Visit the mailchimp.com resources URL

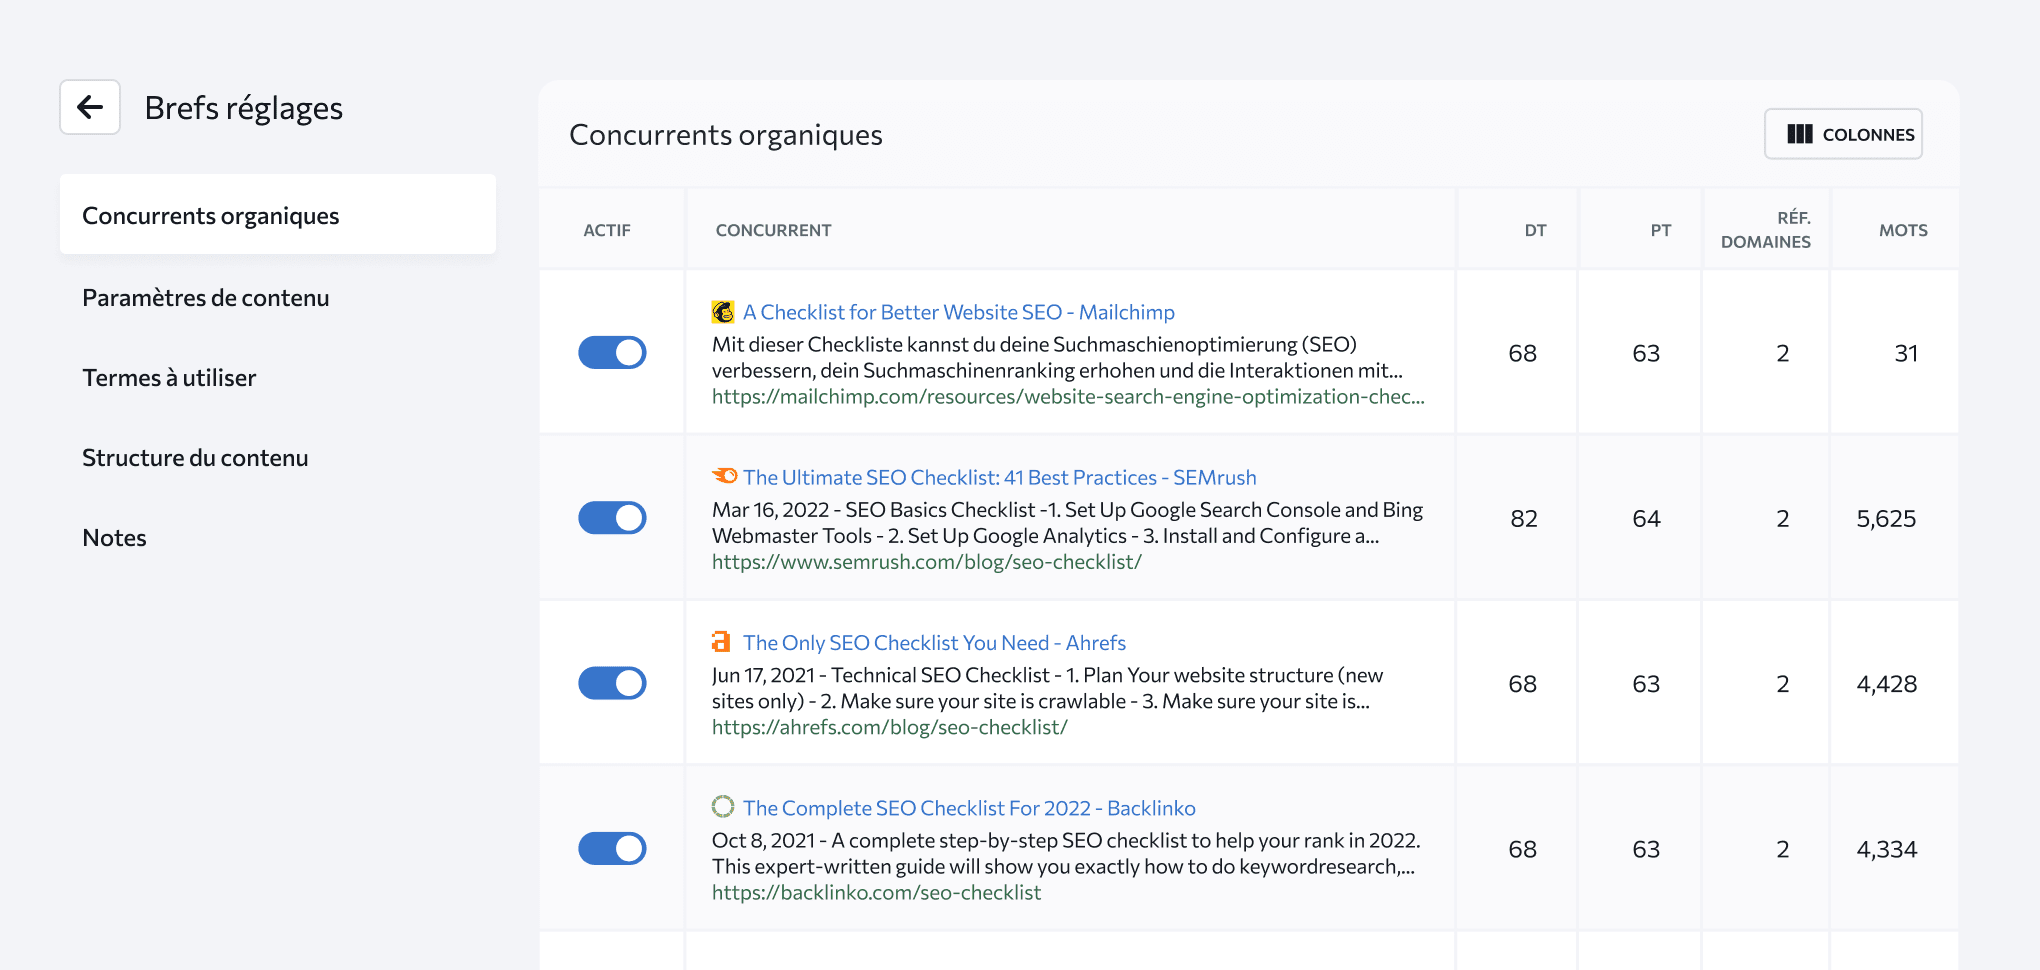[1068, 397]
